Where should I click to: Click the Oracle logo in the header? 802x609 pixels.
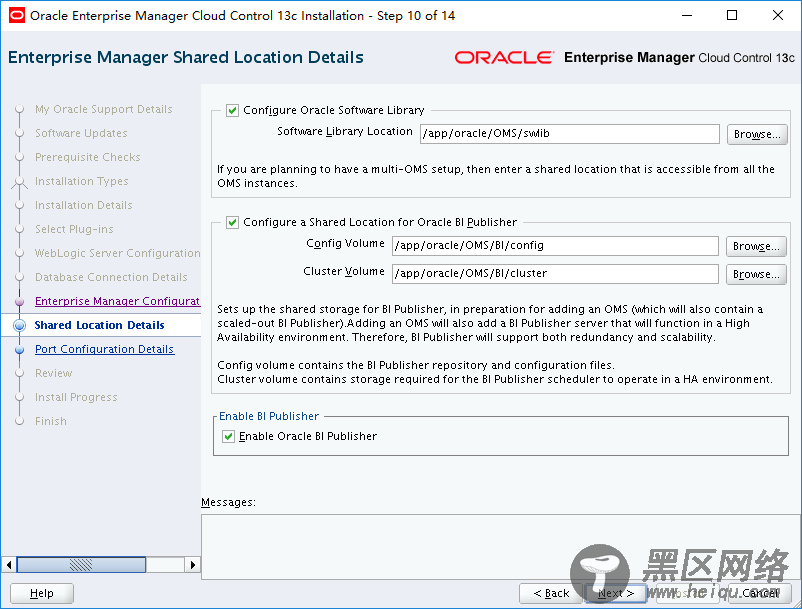point(504,58)
